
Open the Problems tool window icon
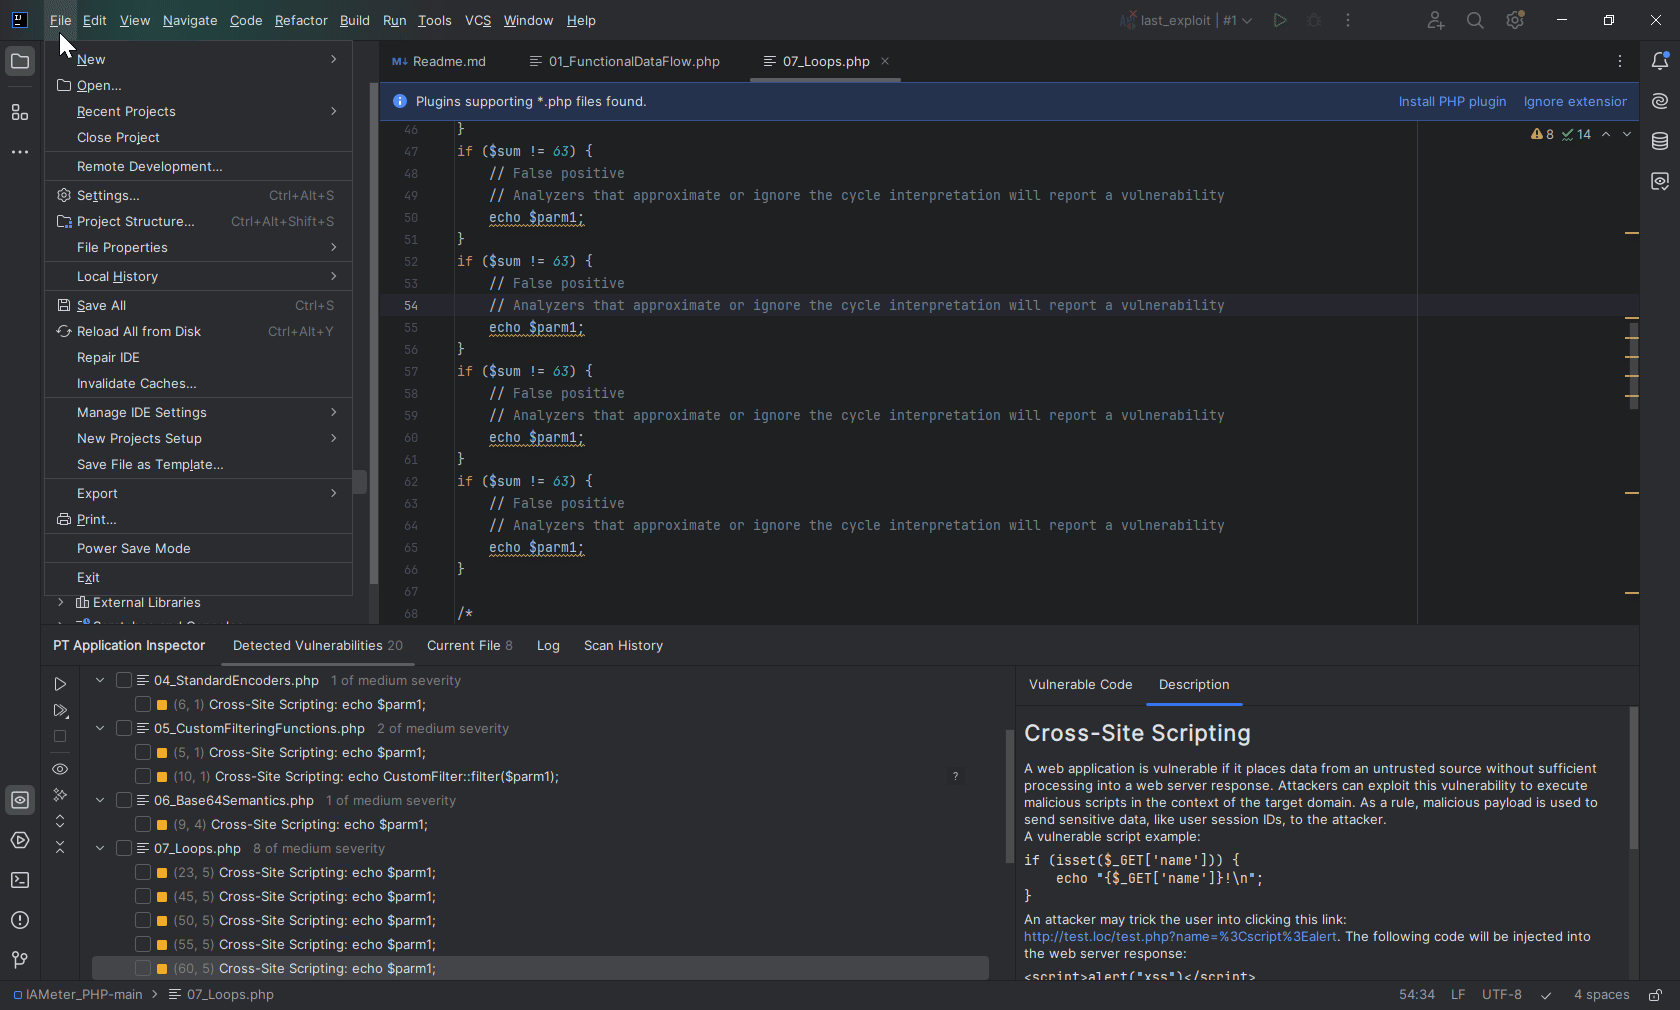[x=20, y=920]
